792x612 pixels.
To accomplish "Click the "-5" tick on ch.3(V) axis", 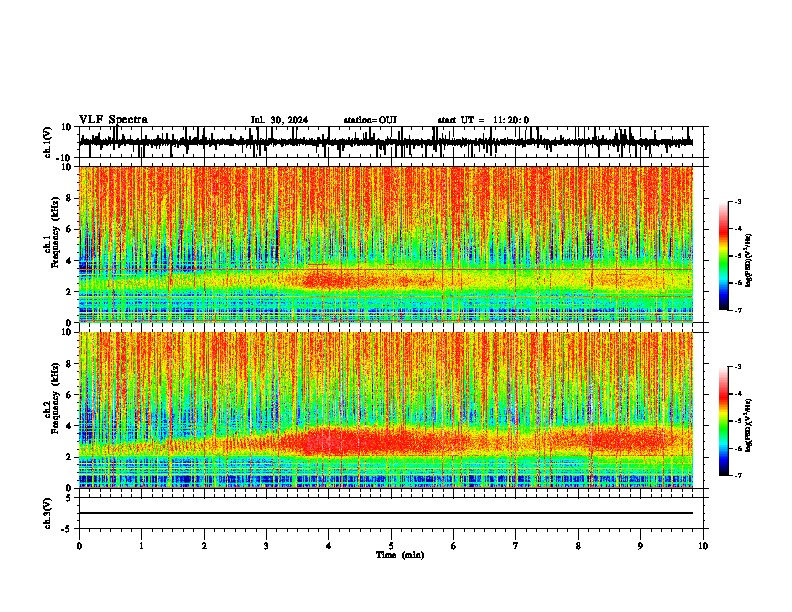I will [67, 529].
